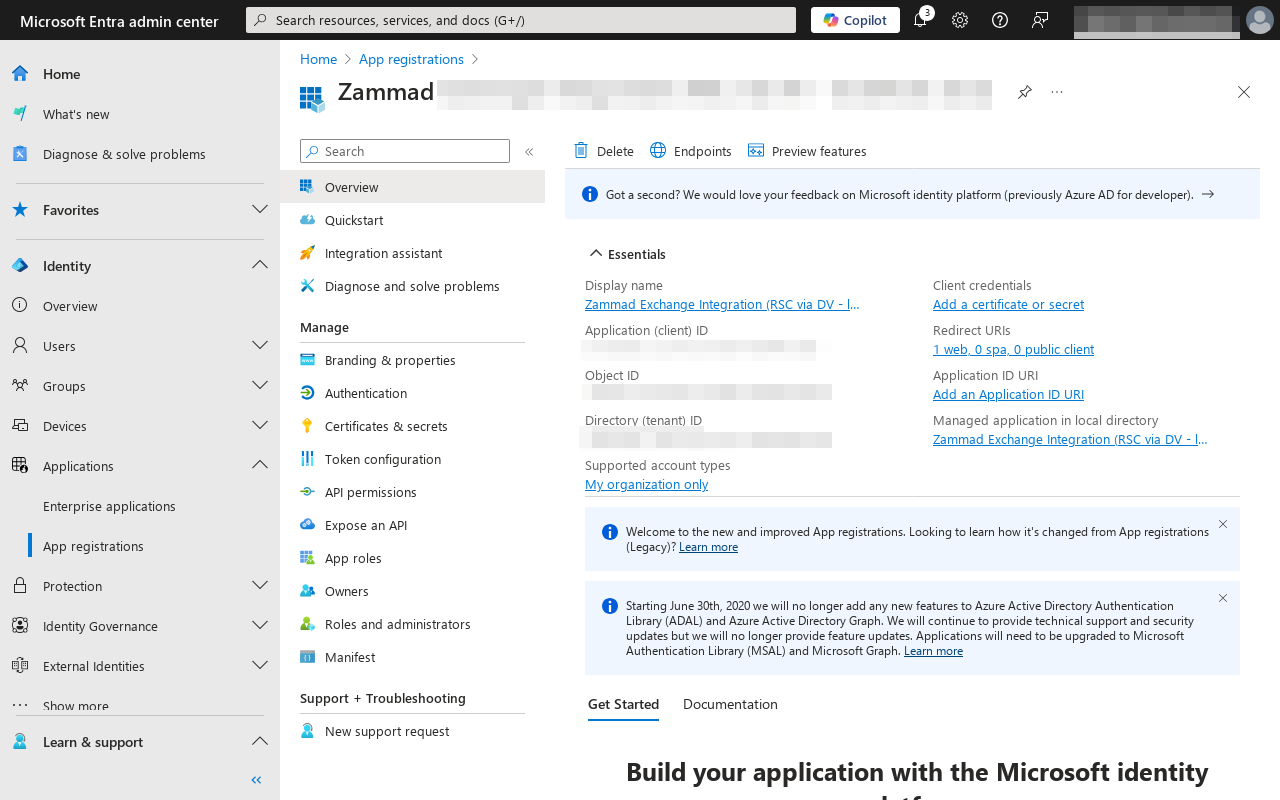The width and height of the screenshot is (1280, 800).
Task: Collapse the Learn & support section
Action: [x=260, y=741]
